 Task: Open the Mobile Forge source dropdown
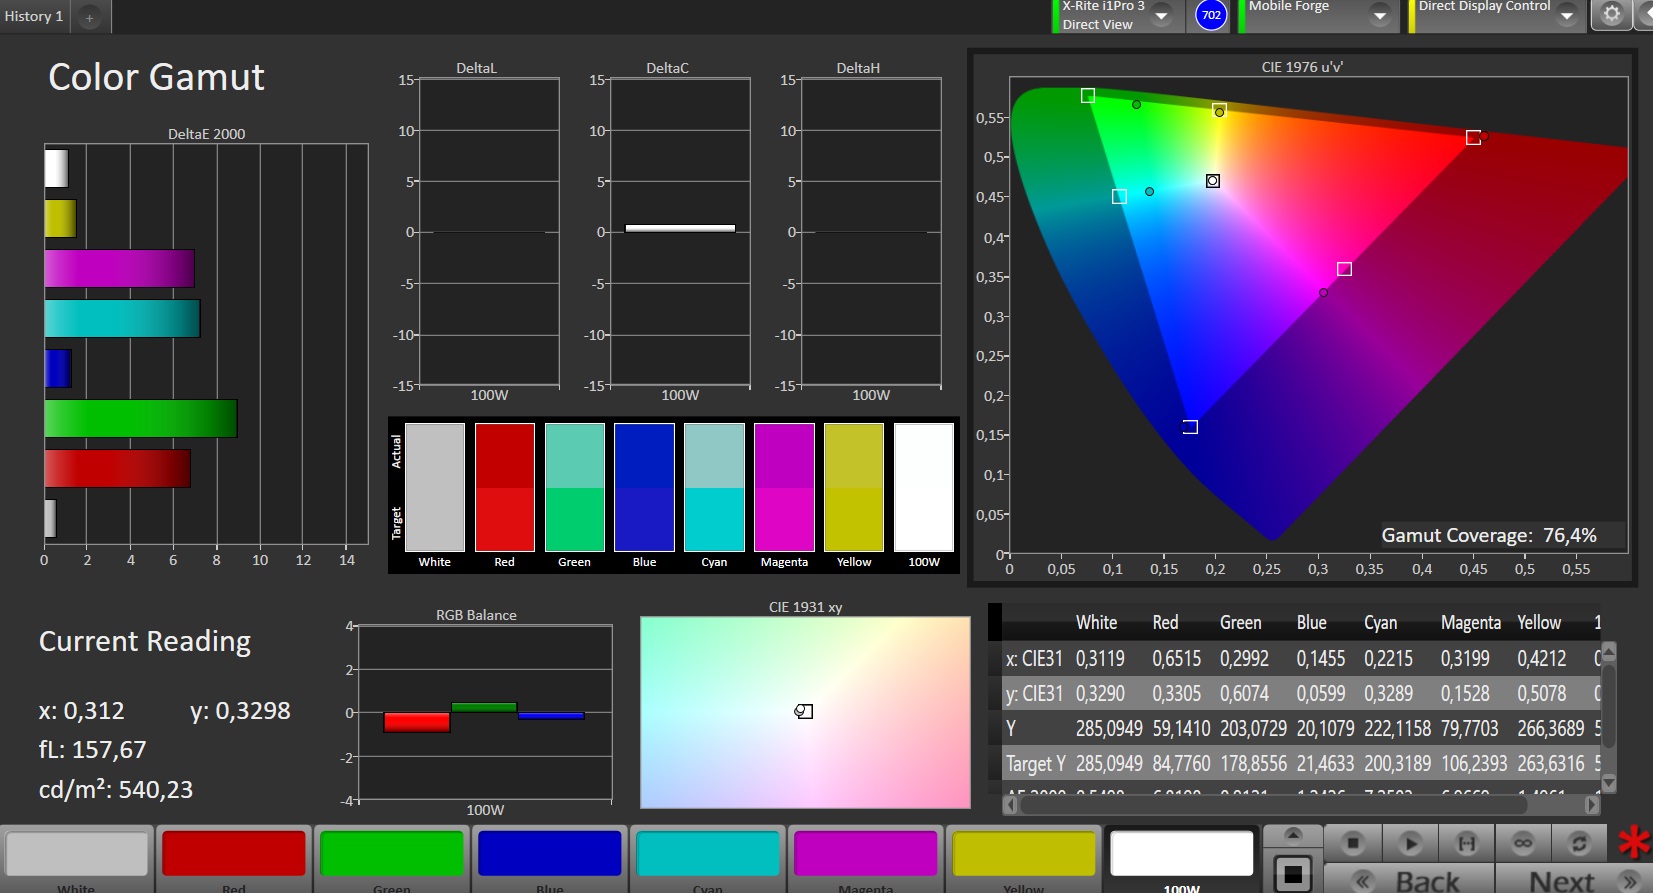point(1380,16)
